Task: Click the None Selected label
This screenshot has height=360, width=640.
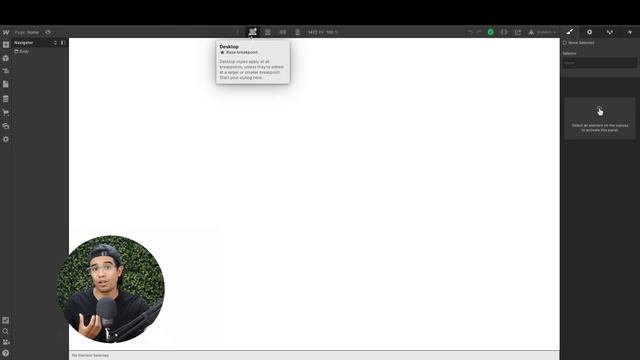Action: point(581,43)
